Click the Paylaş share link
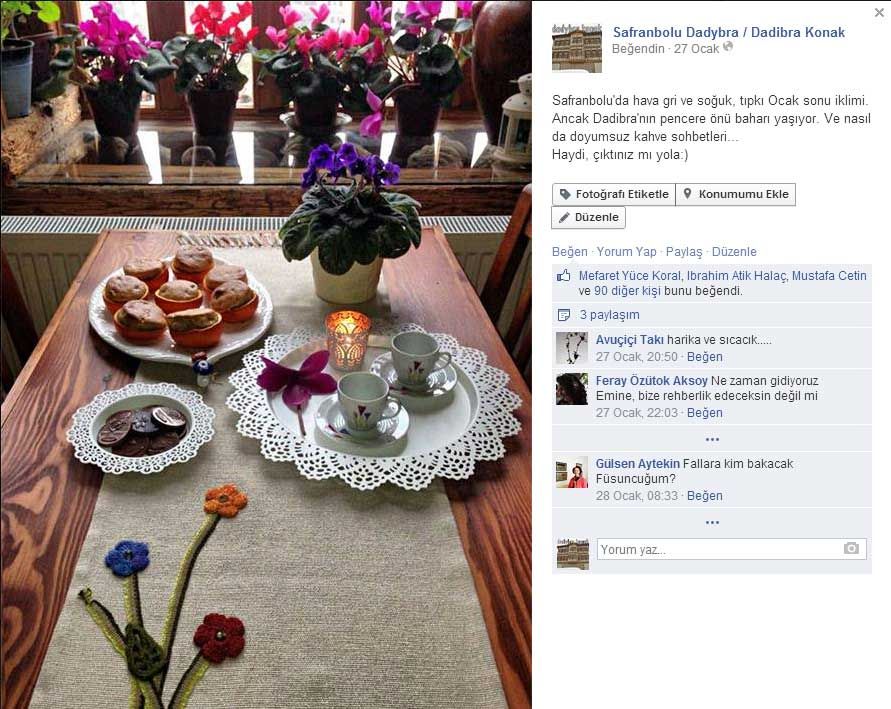891x709 pixels. (684, 252)
